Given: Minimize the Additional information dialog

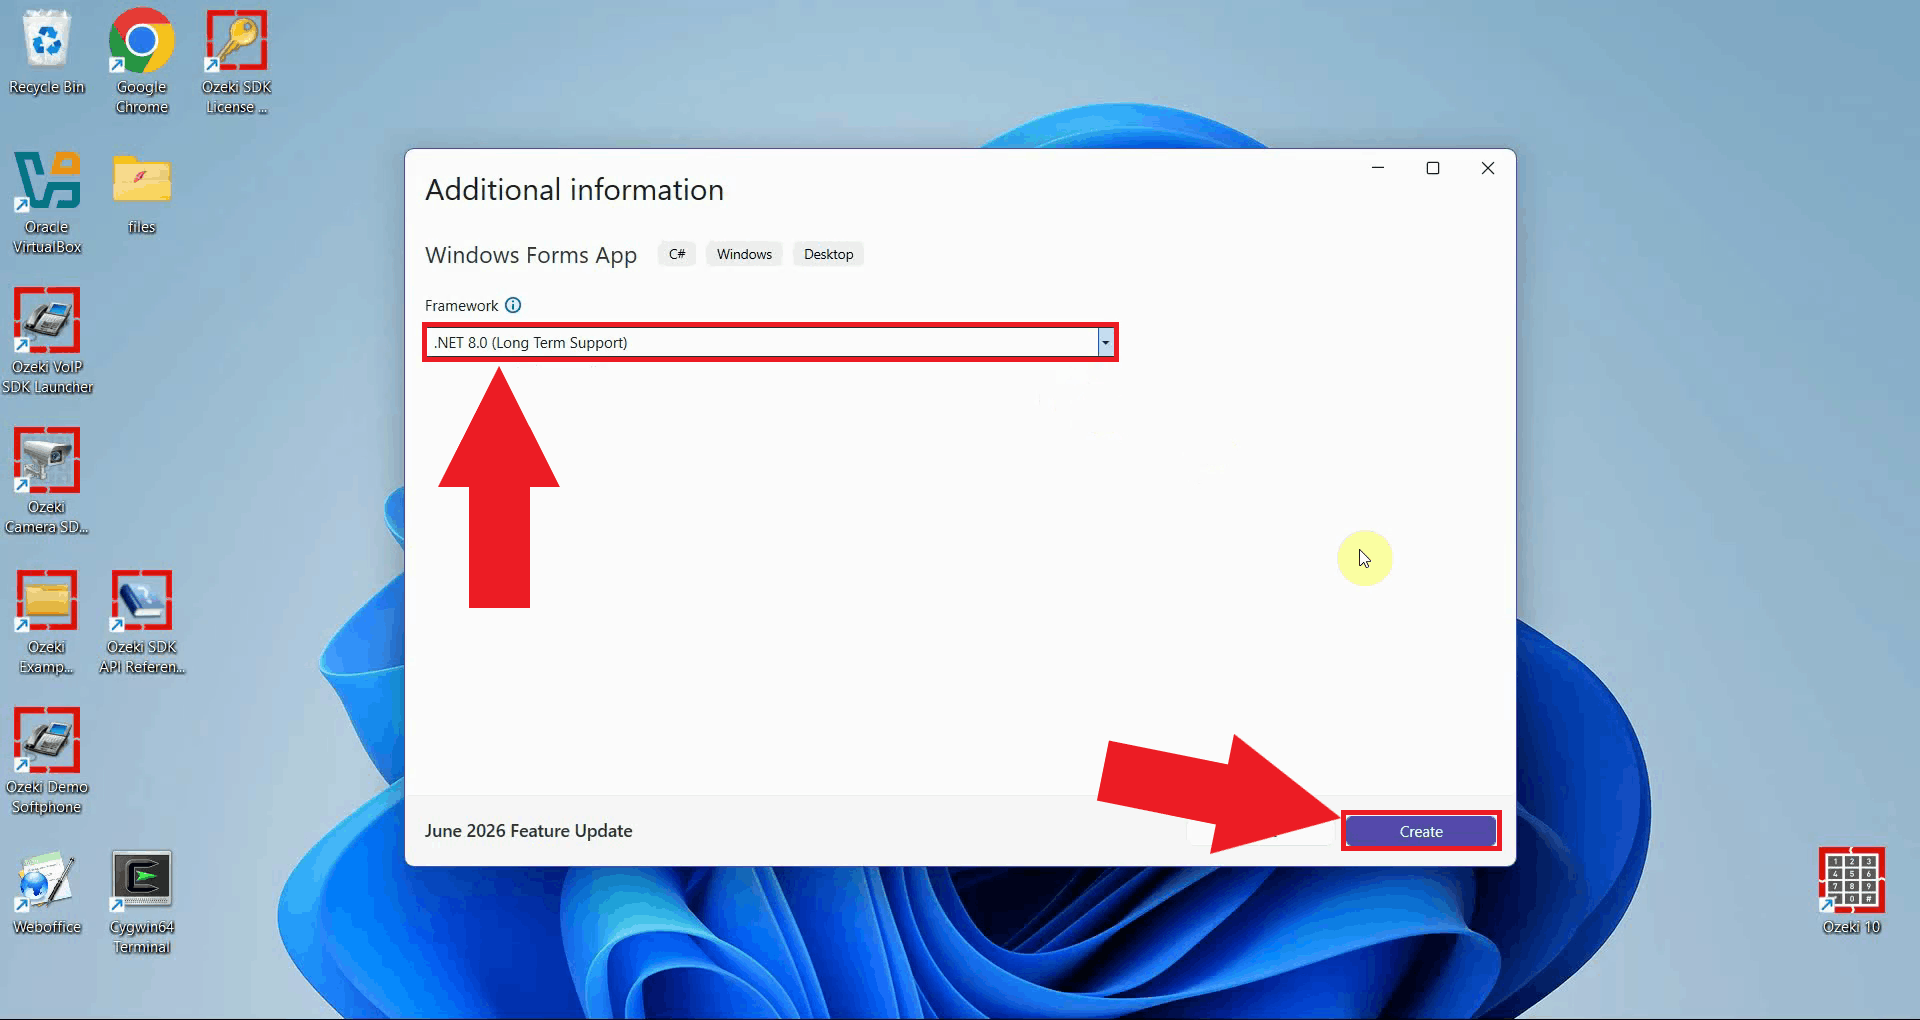Looking at the screenshot, I should click(1378, 168).
